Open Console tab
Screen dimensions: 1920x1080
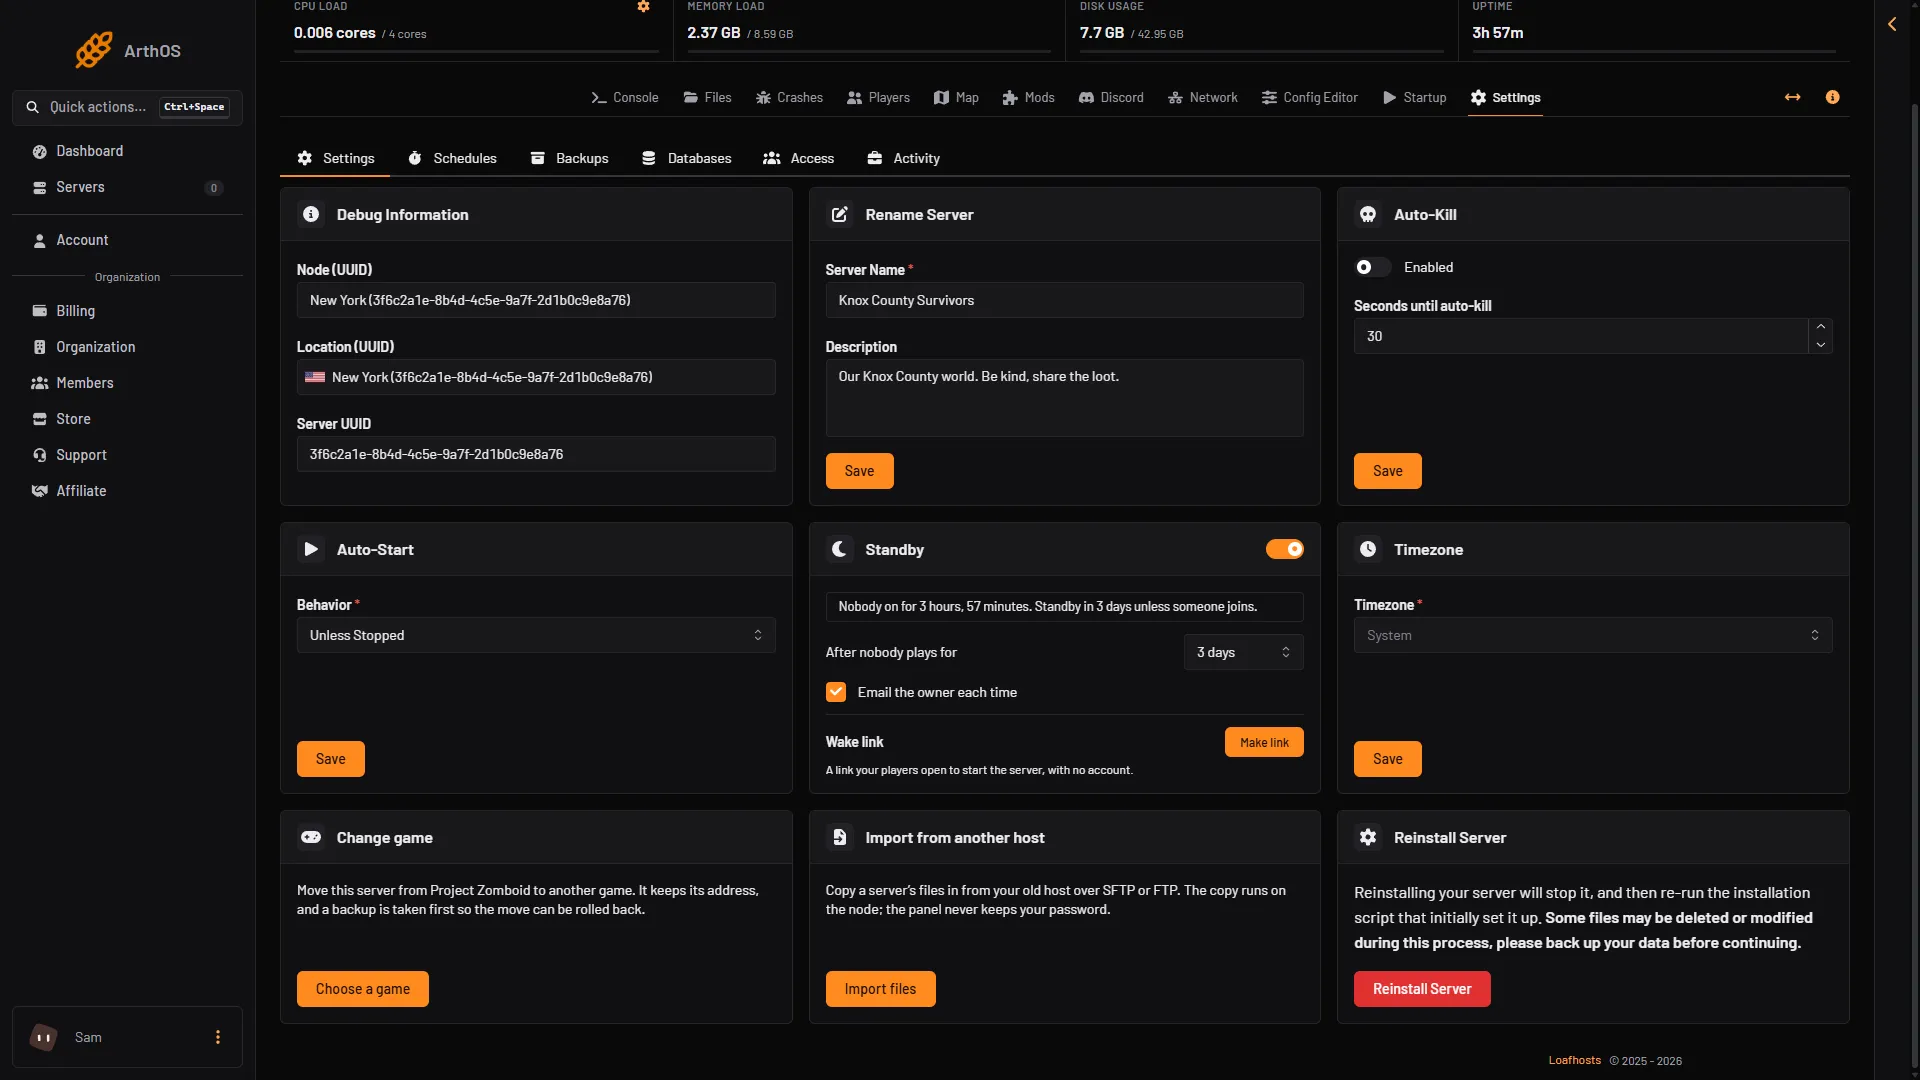(624, 97)
